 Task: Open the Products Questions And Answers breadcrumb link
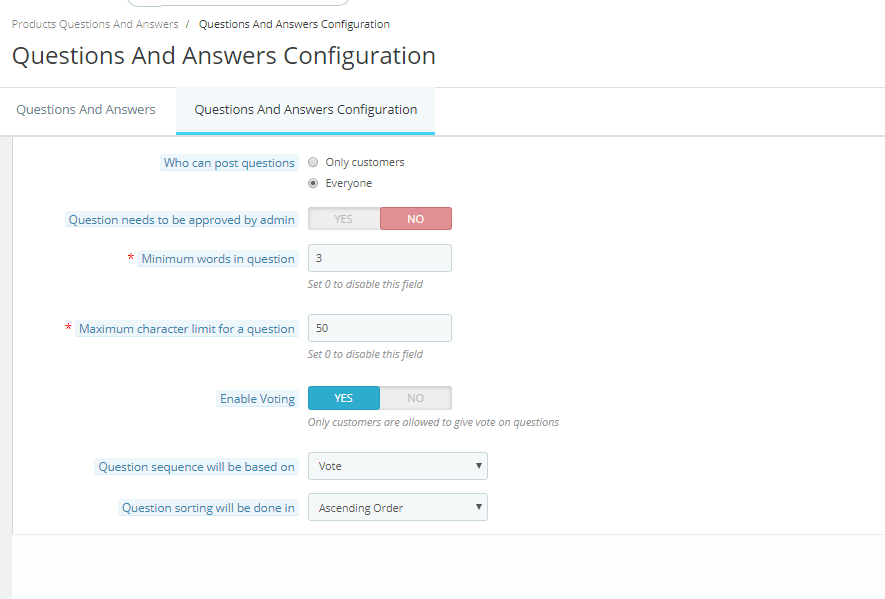(x=95, y=24)
